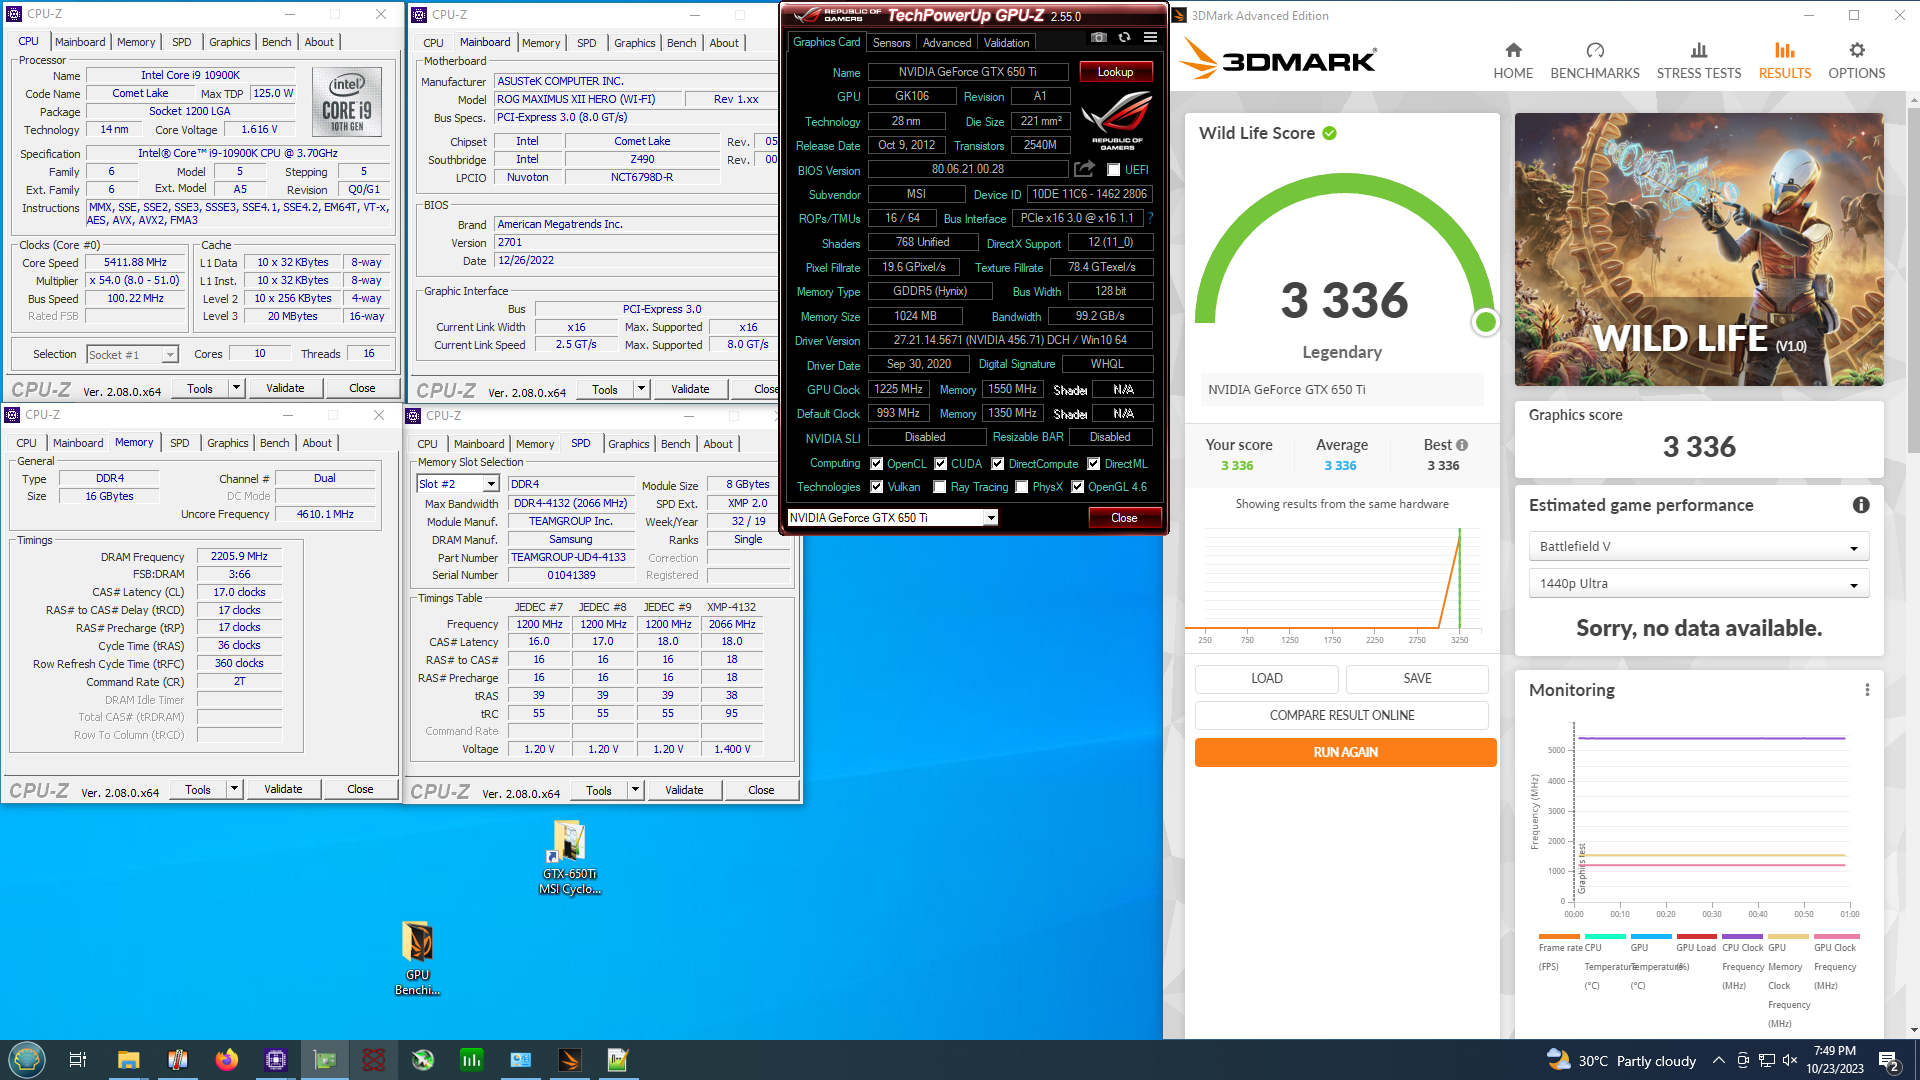Image resolution: width=1920 pixels, height=1080 pixels.
Task: Click the Tools dropdown arrow in the SPD tab window
Action: [x=635, y=790]
